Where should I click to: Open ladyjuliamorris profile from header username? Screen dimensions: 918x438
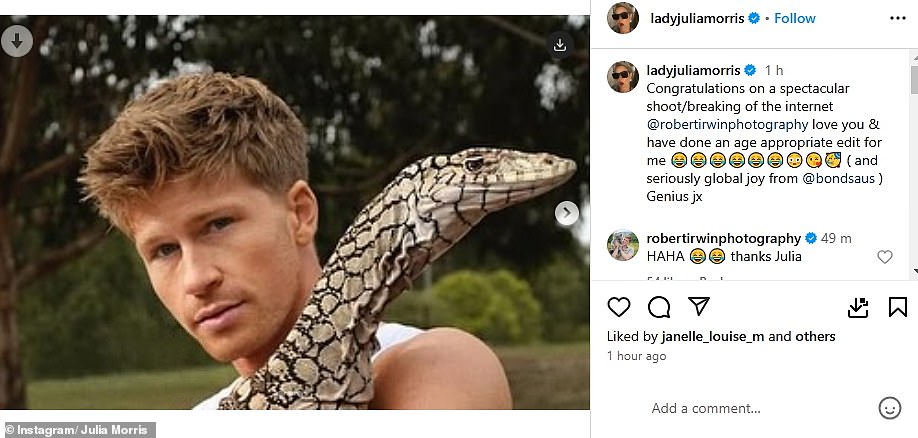(x=697, y=18)
